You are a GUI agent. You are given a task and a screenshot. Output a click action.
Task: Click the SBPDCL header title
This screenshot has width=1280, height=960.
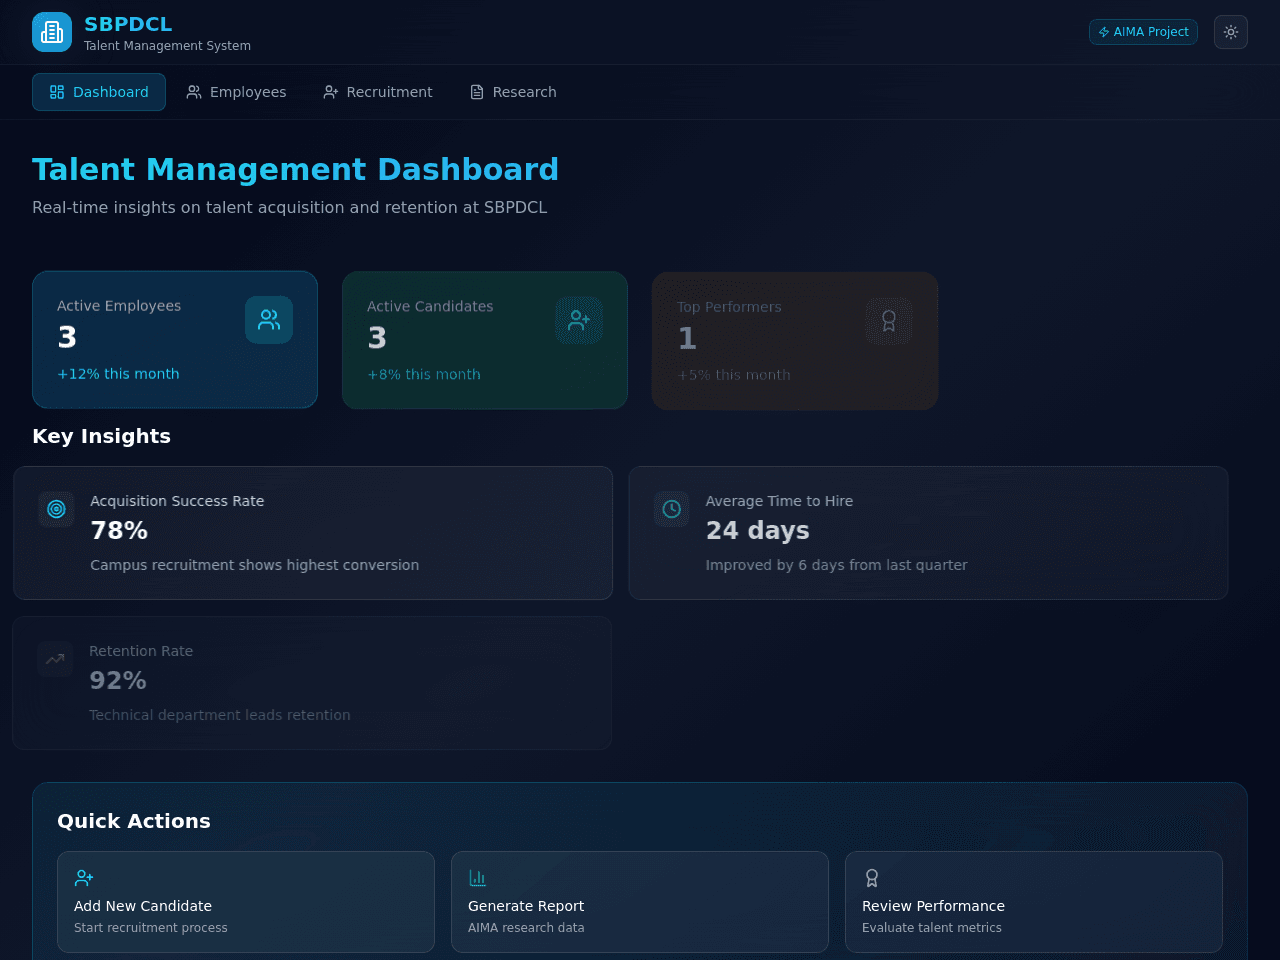click(x=128, y=24)
